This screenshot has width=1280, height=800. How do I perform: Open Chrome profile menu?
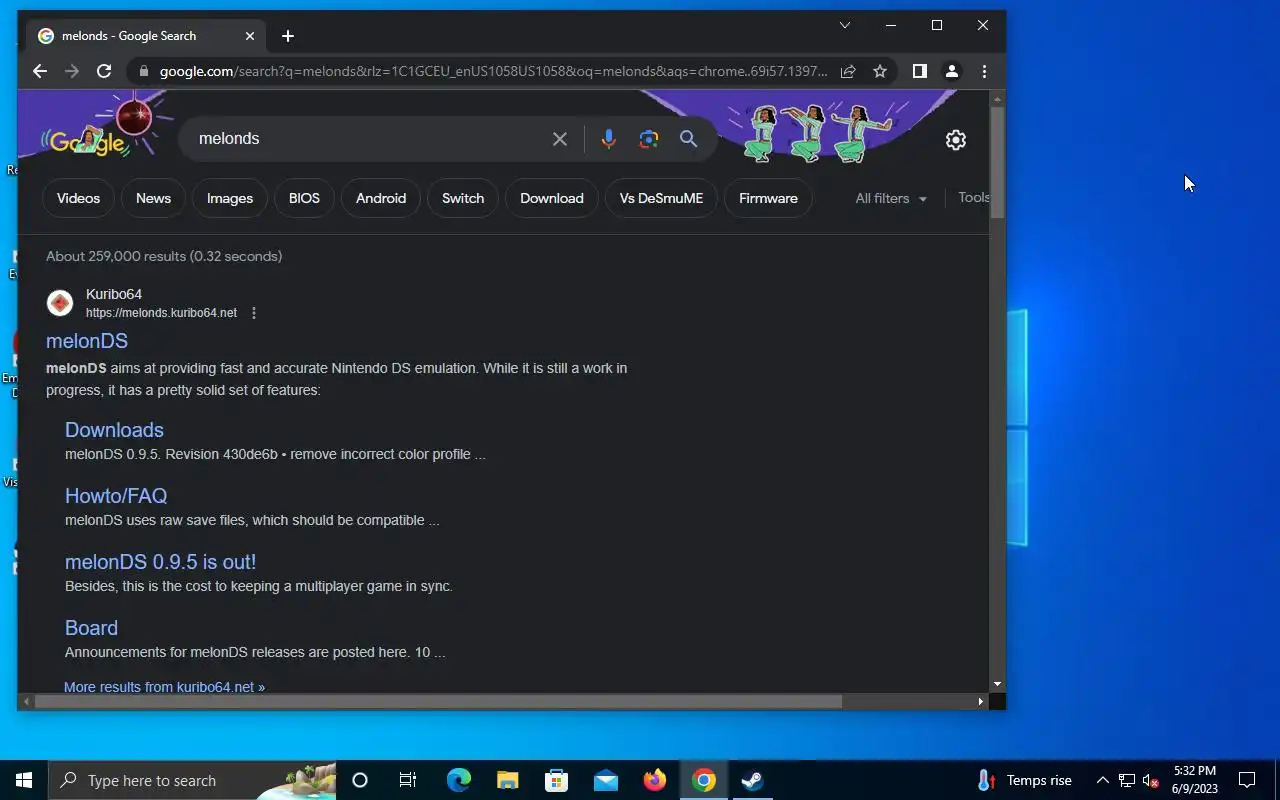pyautogui.click(x=952, y=71)
